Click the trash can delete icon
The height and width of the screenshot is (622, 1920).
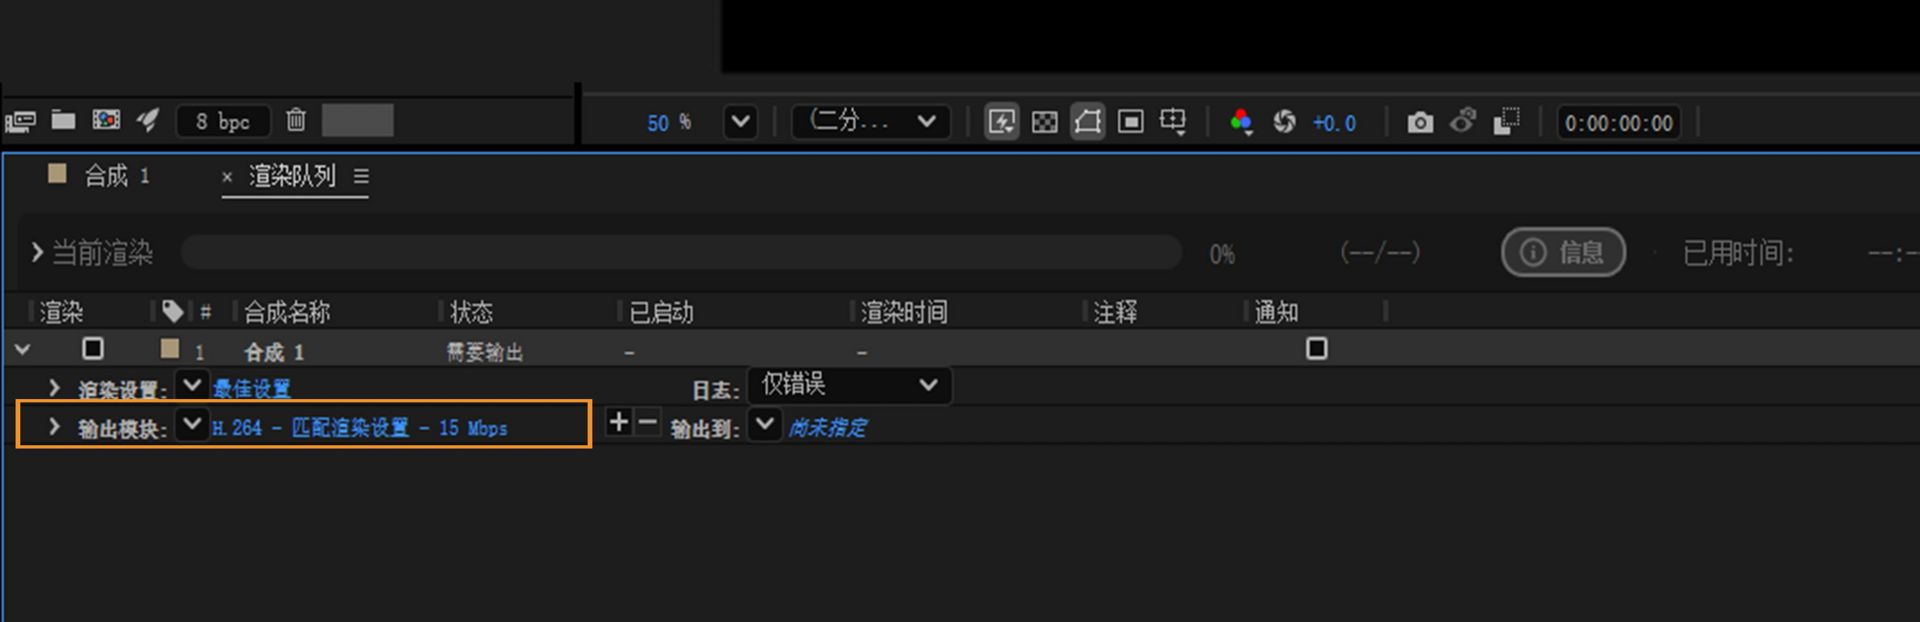tap(296, 120)
